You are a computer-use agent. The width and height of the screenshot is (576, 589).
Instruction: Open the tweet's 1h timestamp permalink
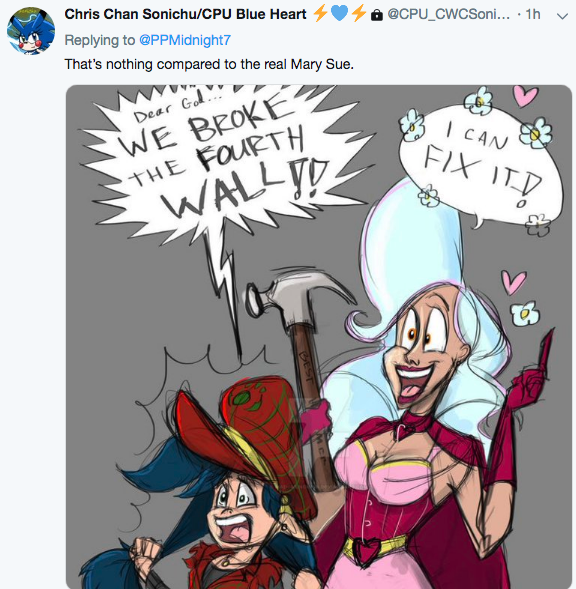coord(533,14)
